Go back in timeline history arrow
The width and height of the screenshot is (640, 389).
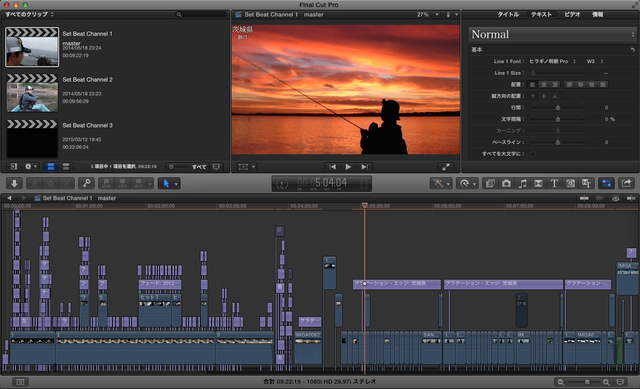(9, 198)
